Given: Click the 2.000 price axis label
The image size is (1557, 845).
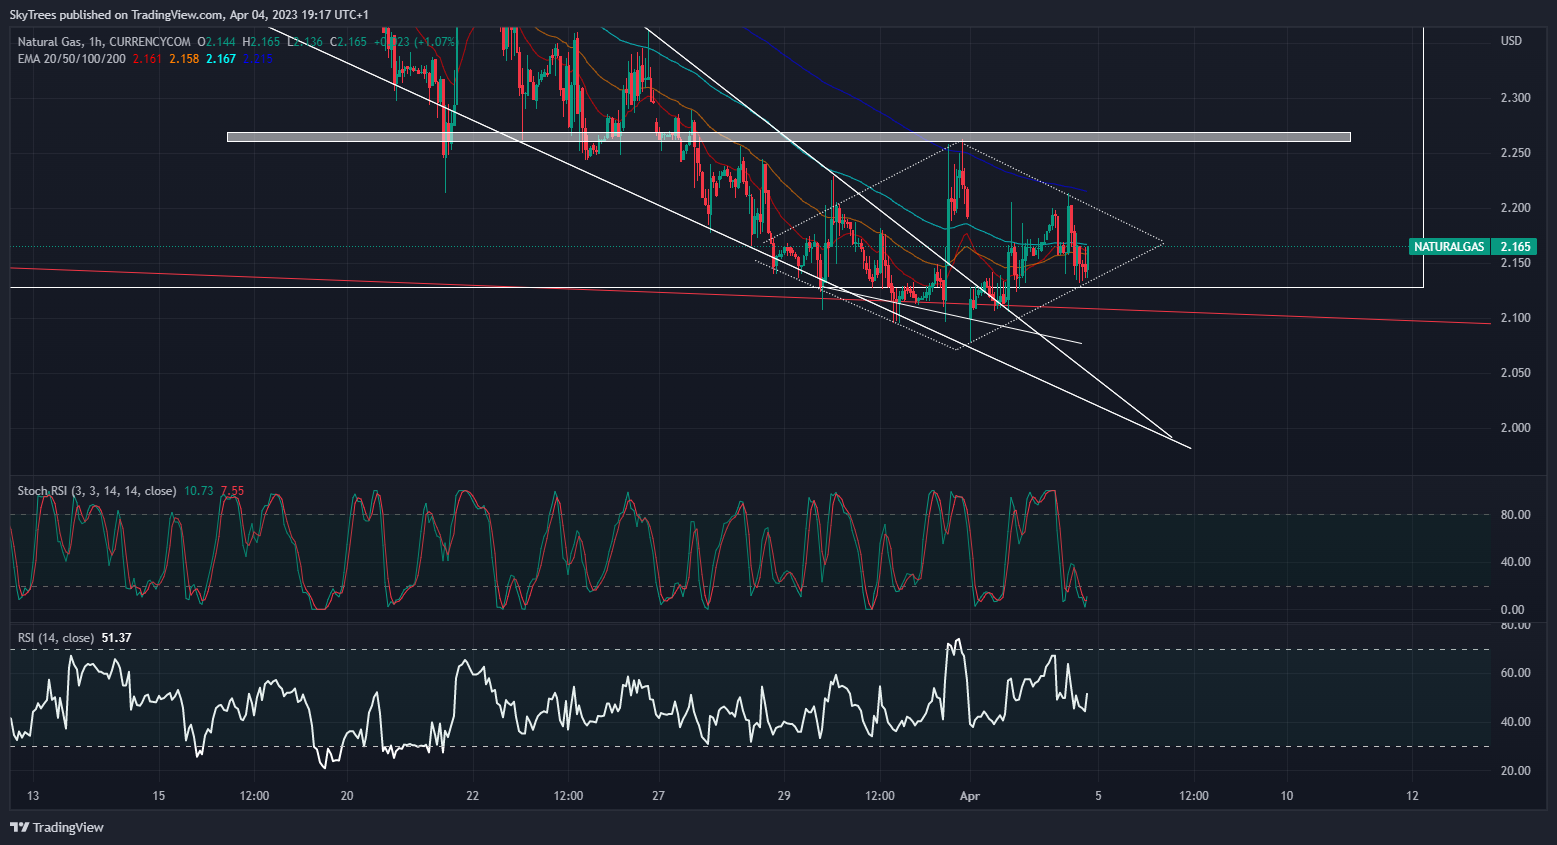Looking at the screenshot, I should pos(1515,428).
